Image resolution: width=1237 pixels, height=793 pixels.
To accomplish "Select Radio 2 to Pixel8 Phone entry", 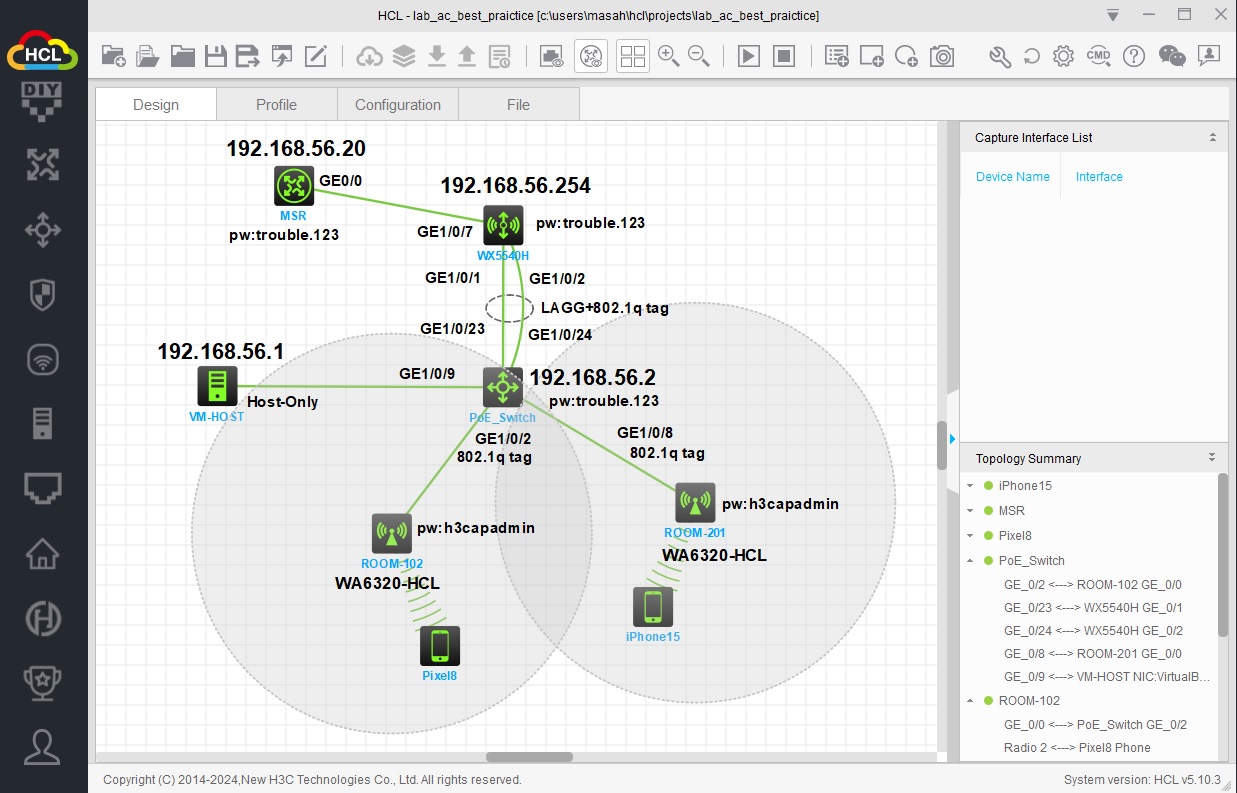I will pyautogui.click(x=1077, y=748).
